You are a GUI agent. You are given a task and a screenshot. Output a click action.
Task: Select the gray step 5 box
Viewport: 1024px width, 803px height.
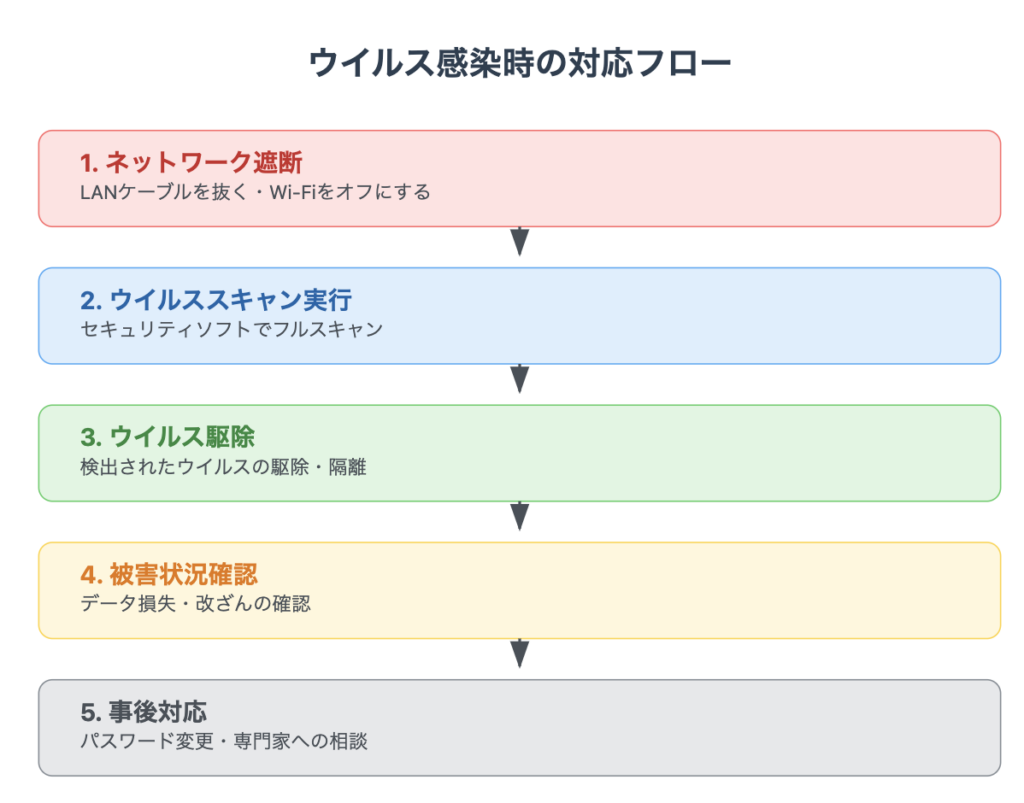(519, 727)
